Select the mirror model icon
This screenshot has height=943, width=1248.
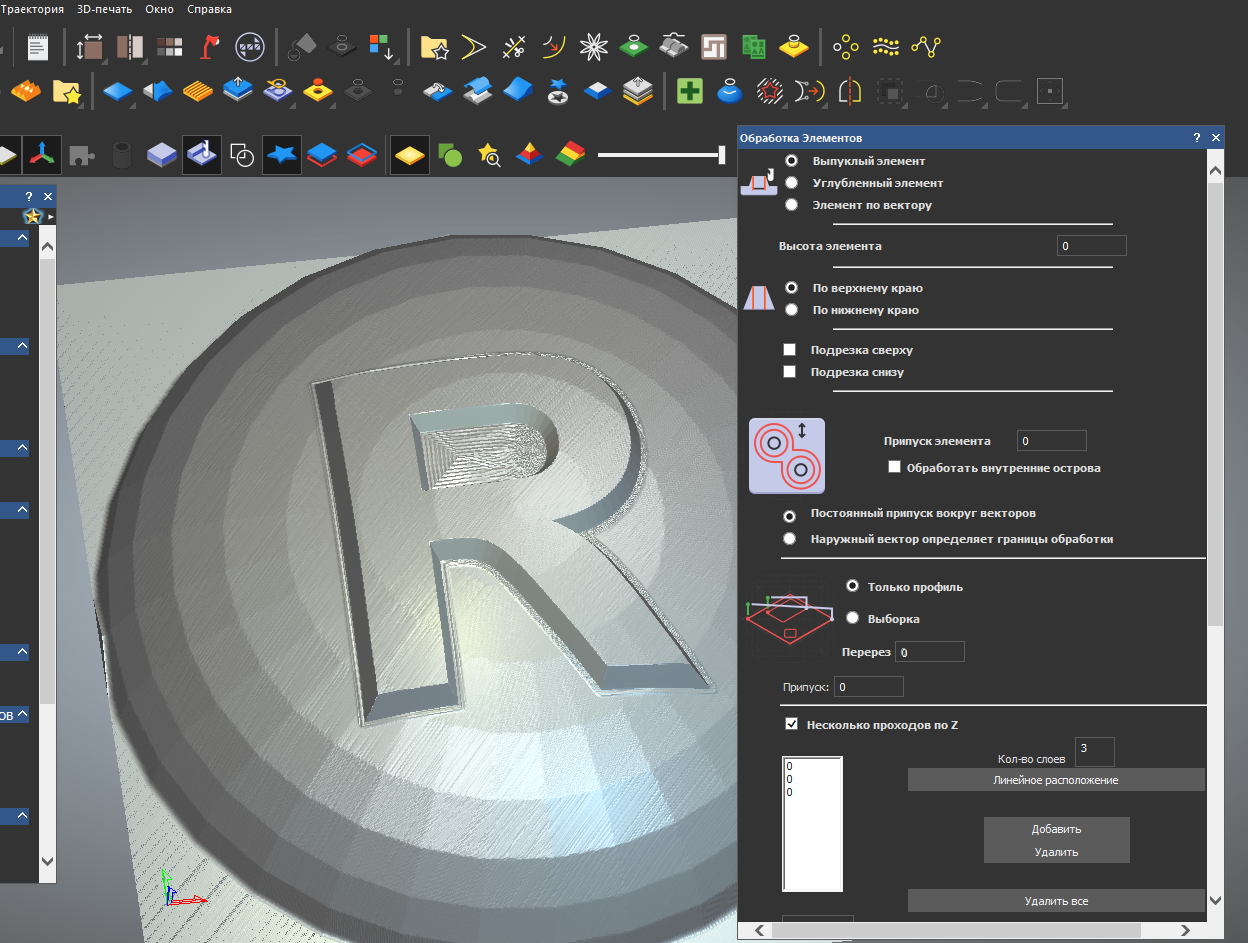coord(130,47)
